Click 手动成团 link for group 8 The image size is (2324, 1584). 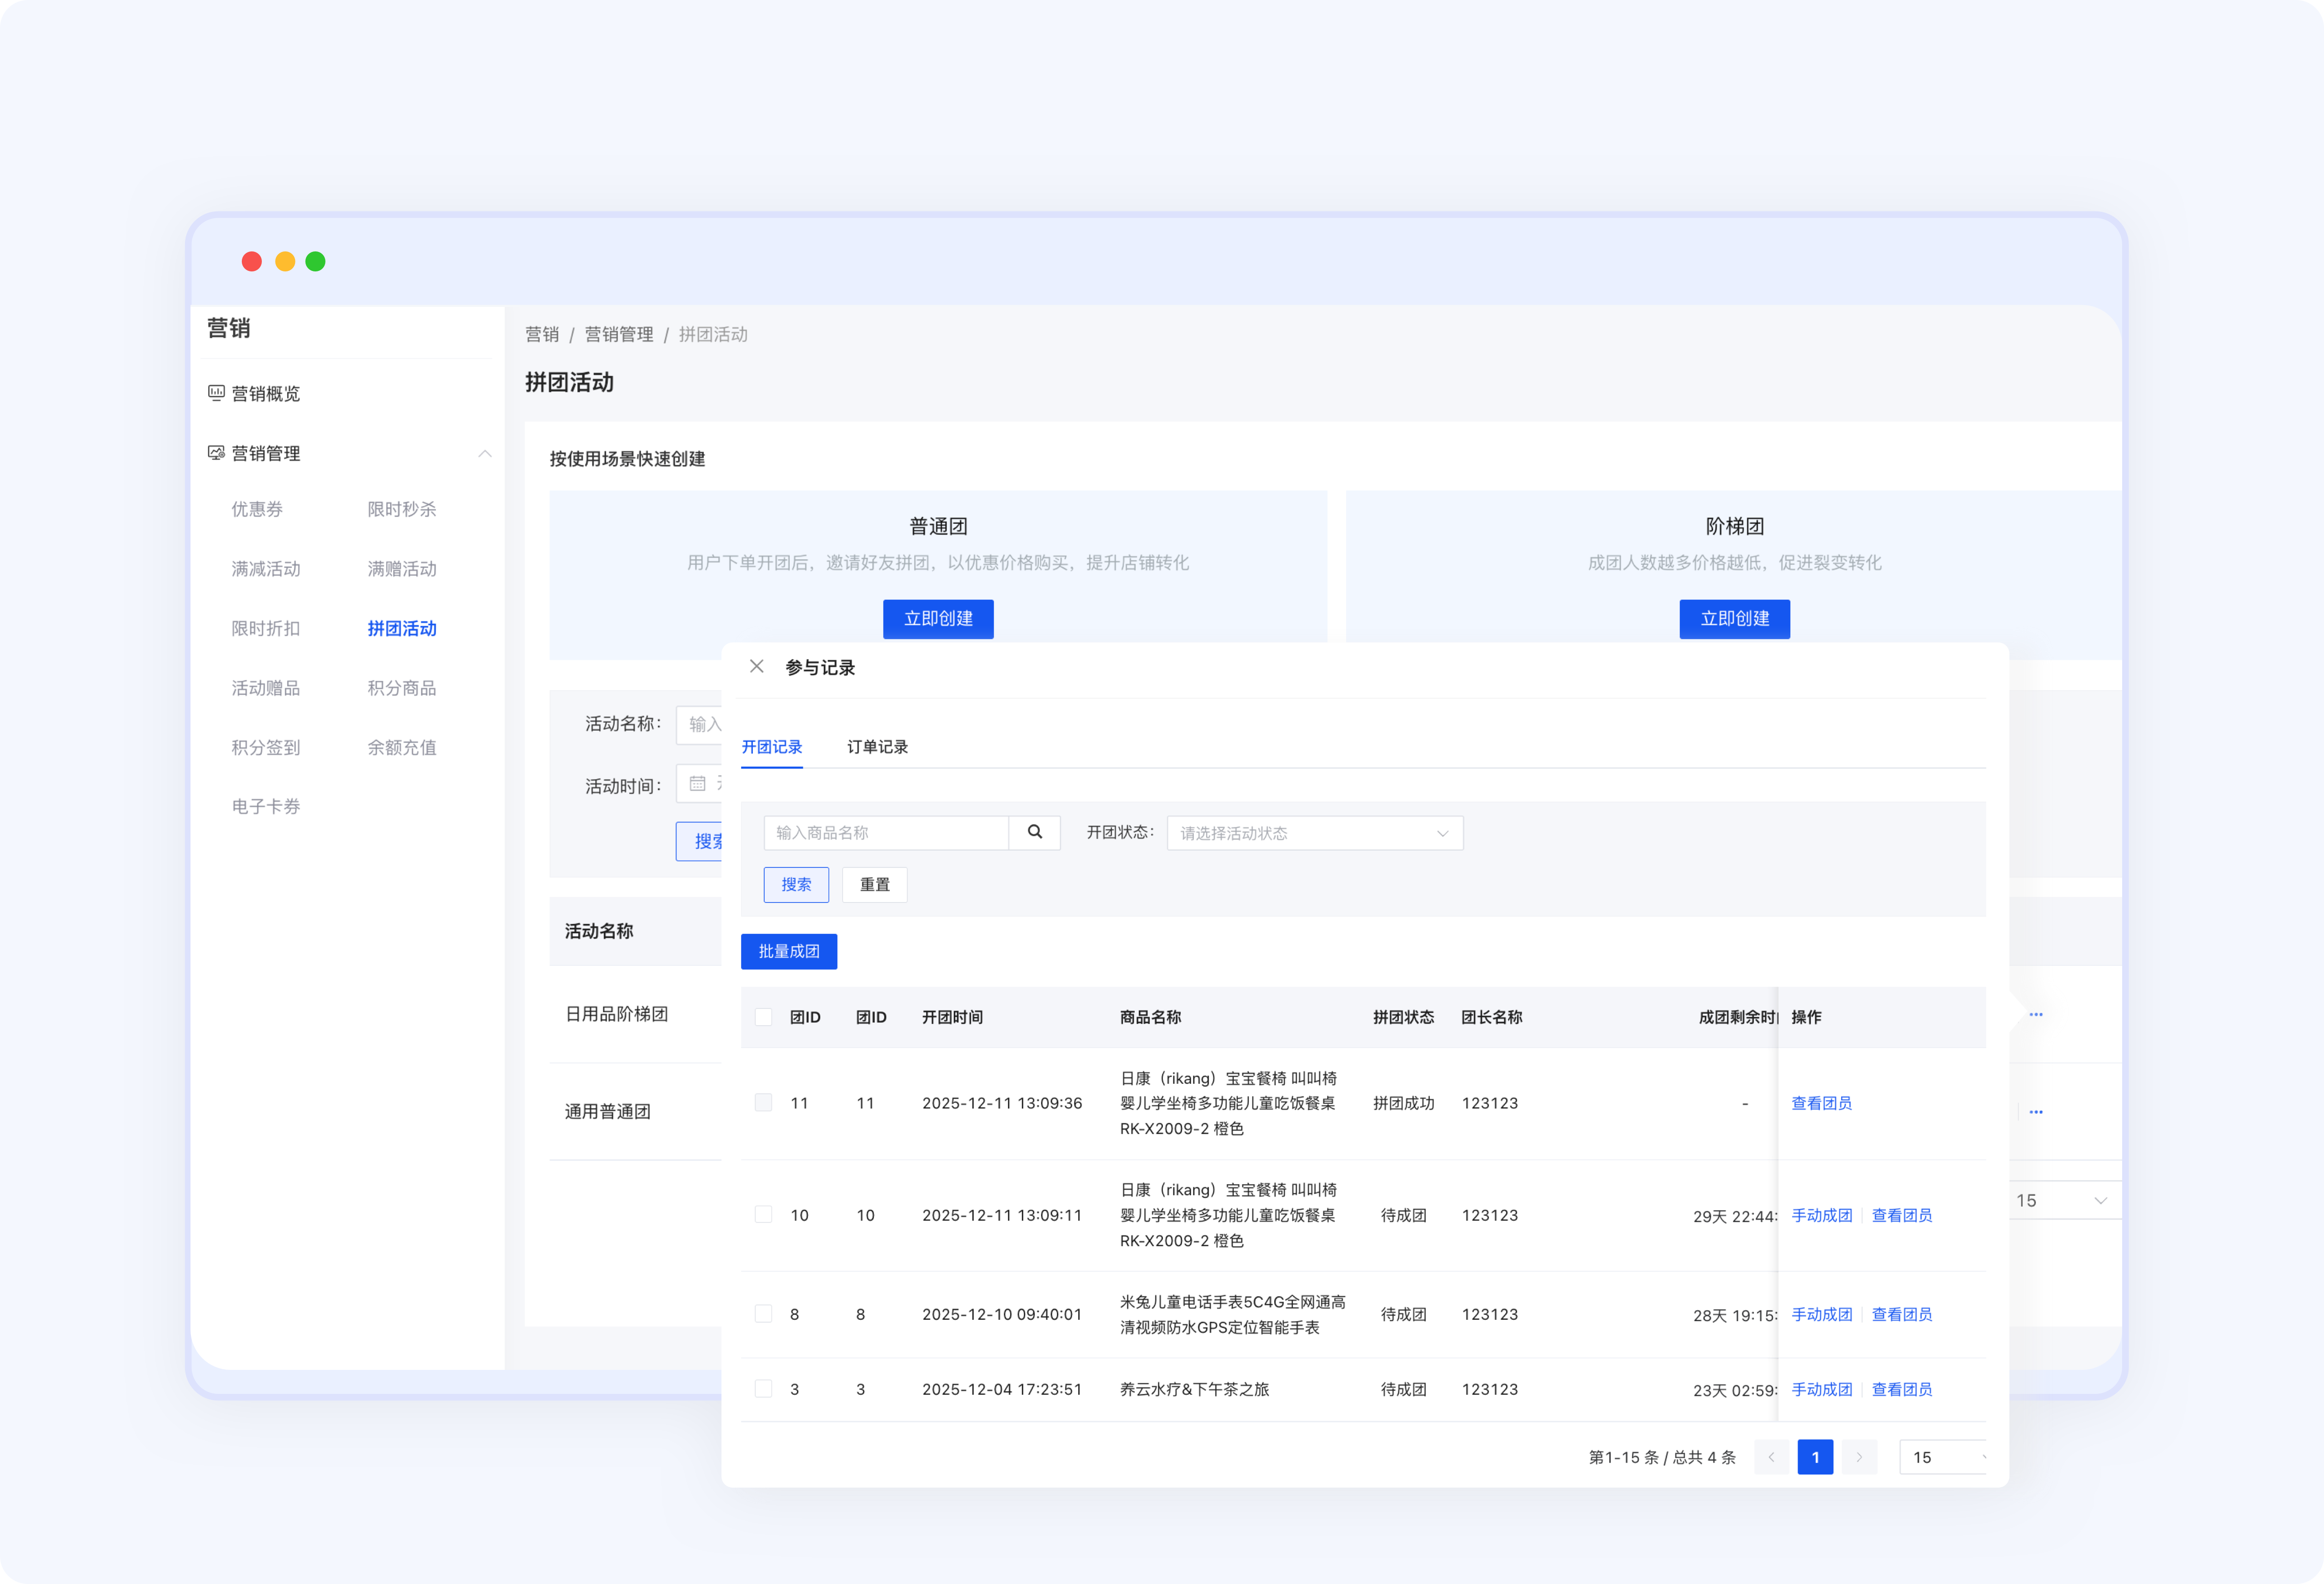click(x=1821, y=1314)
